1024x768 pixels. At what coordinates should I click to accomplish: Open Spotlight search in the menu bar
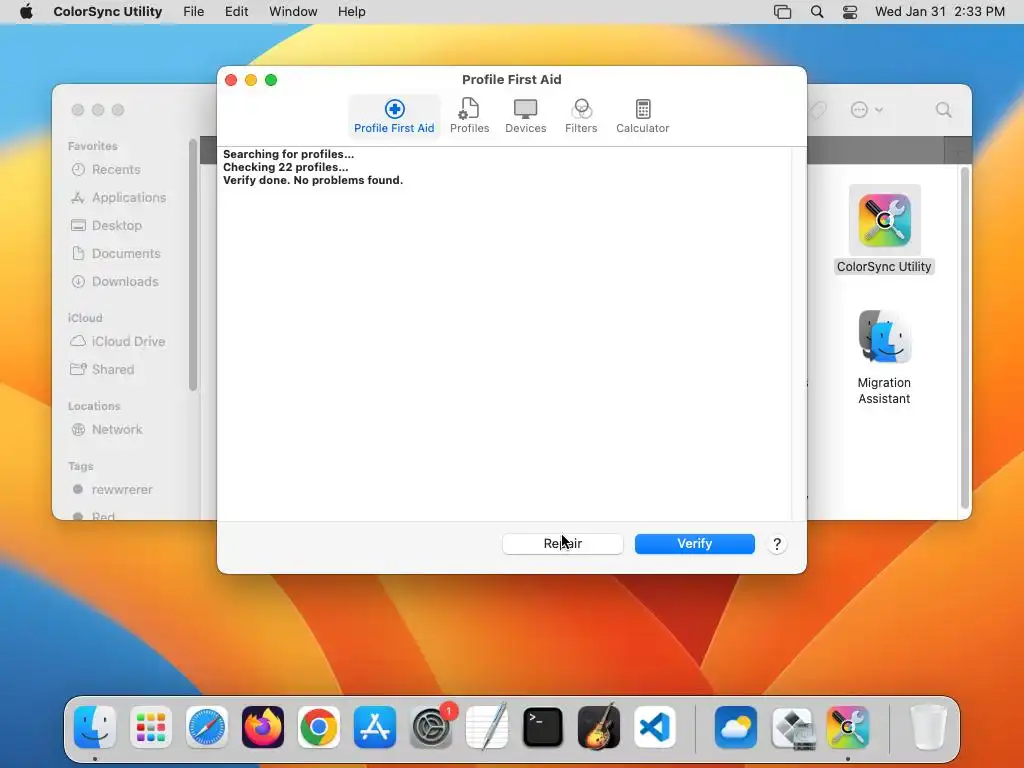click(x=817, y=12)
